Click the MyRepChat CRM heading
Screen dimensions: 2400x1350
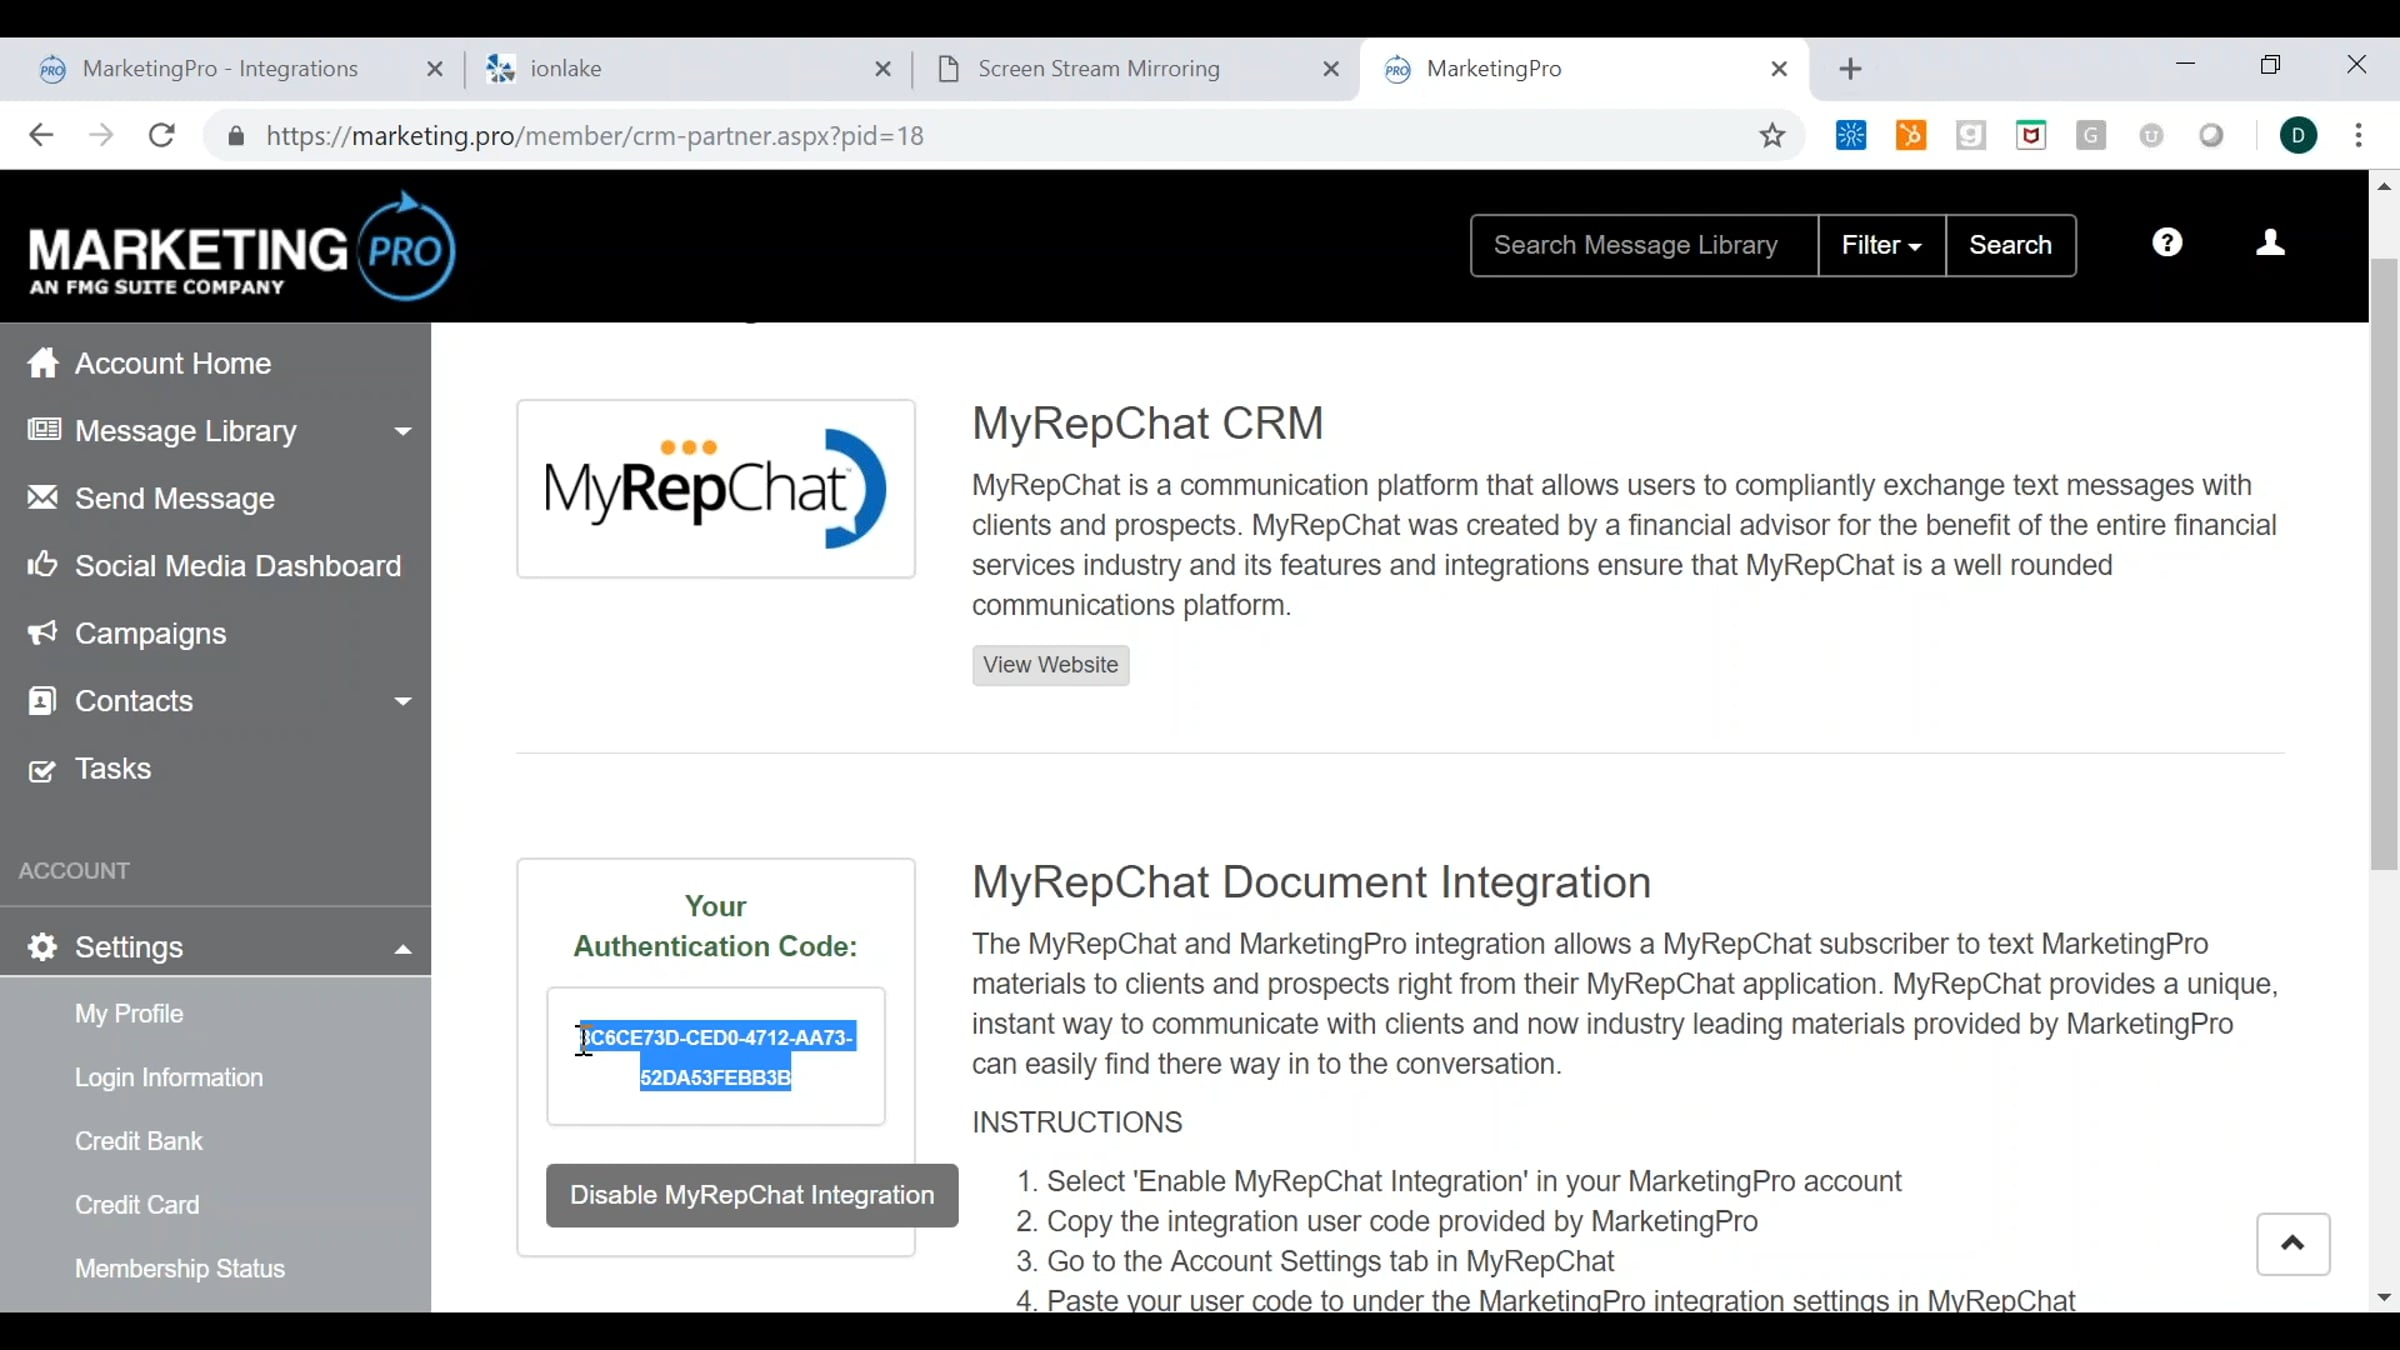[x=1147, y=423]
